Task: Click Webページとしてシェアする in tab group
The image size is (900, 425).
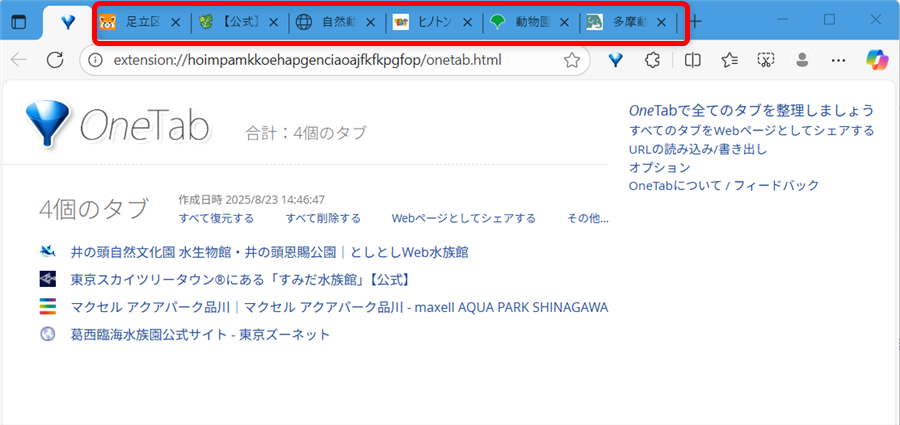Action: 464,218
